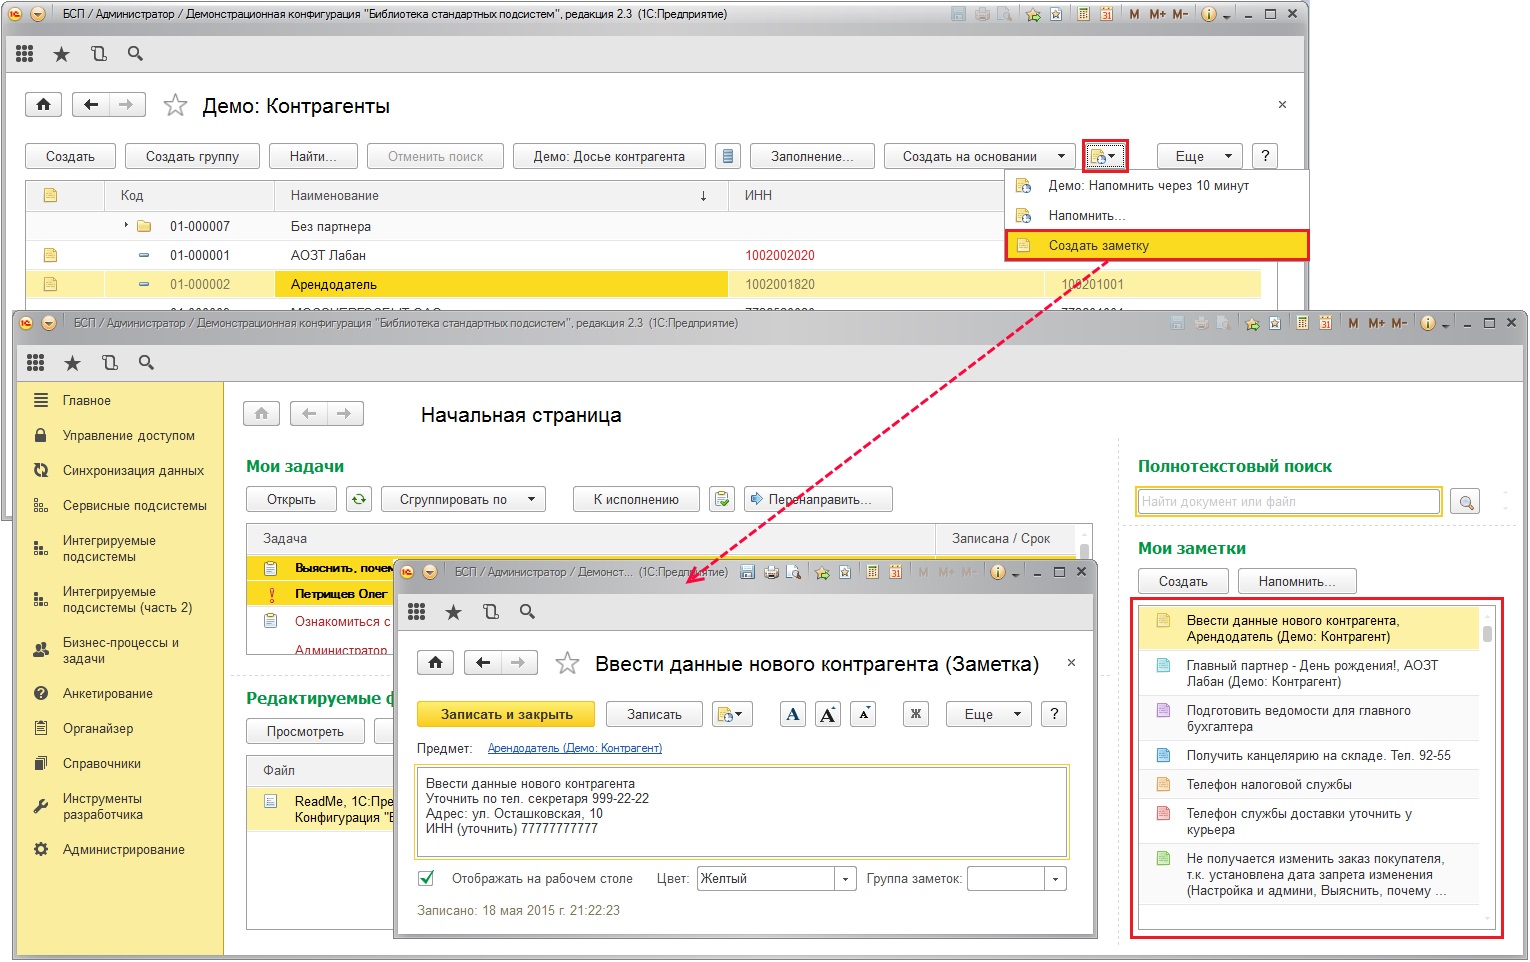Screen dimensions: 1530x962
Task: Open reminder dropdown icon in note window
Action: coord(731,714)
